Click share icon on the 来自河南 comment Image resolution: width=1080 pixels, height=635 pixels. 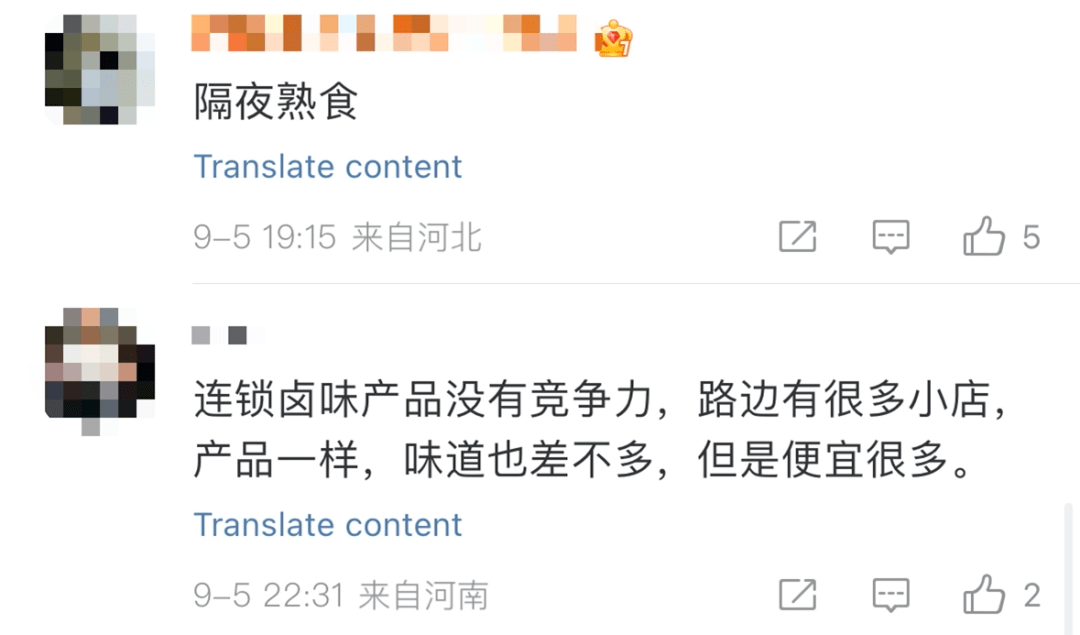click(797, 595)
